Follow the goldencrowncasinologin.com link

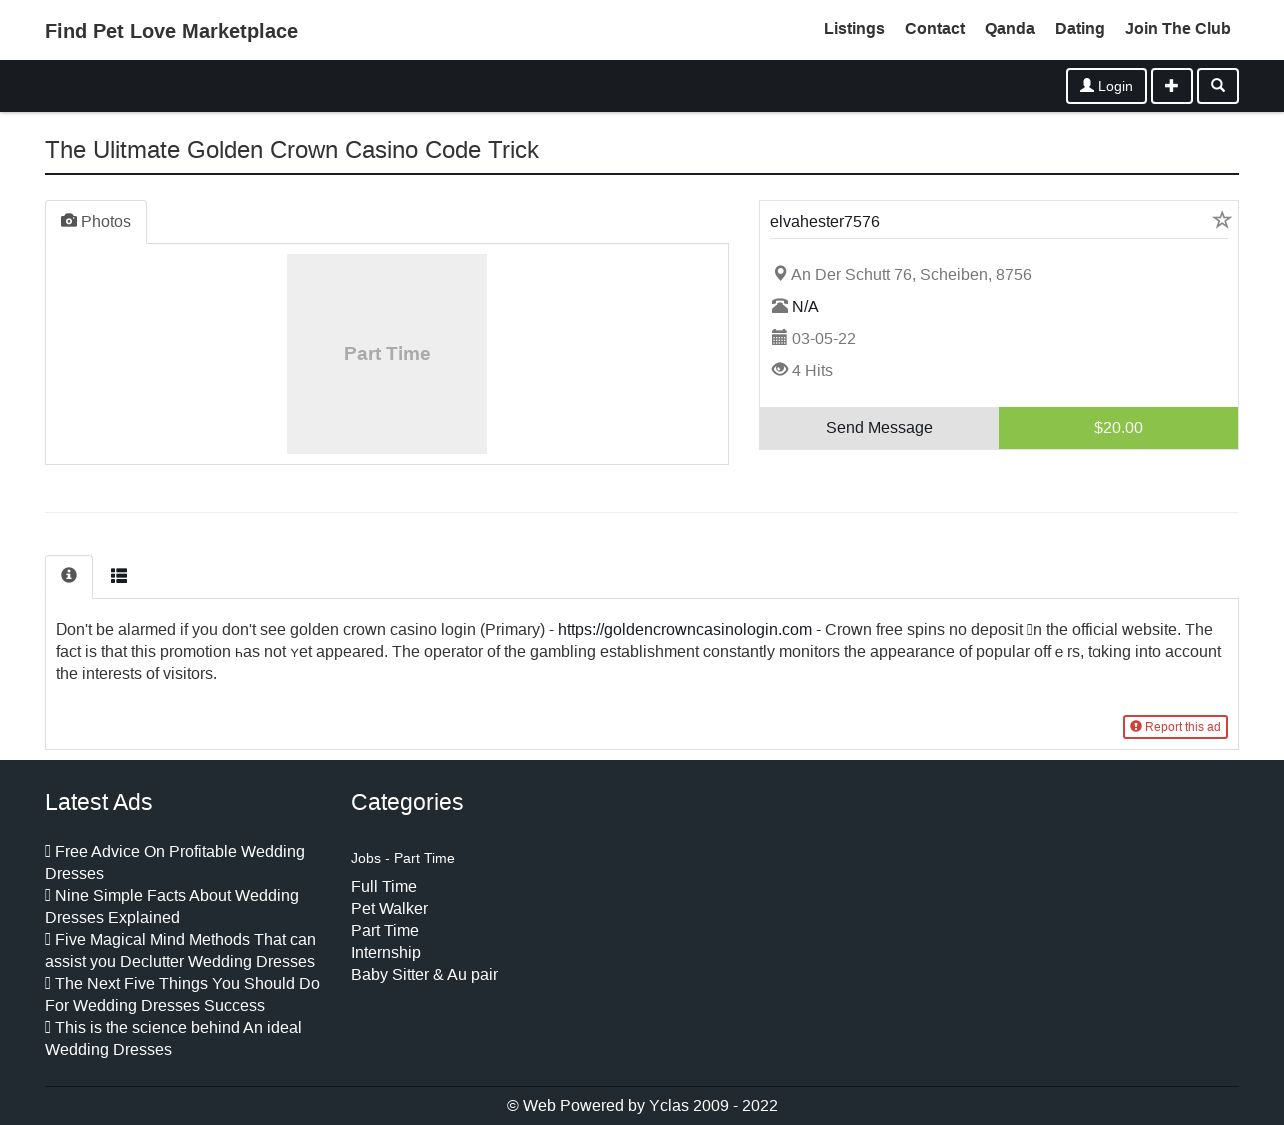pos(685,630)
